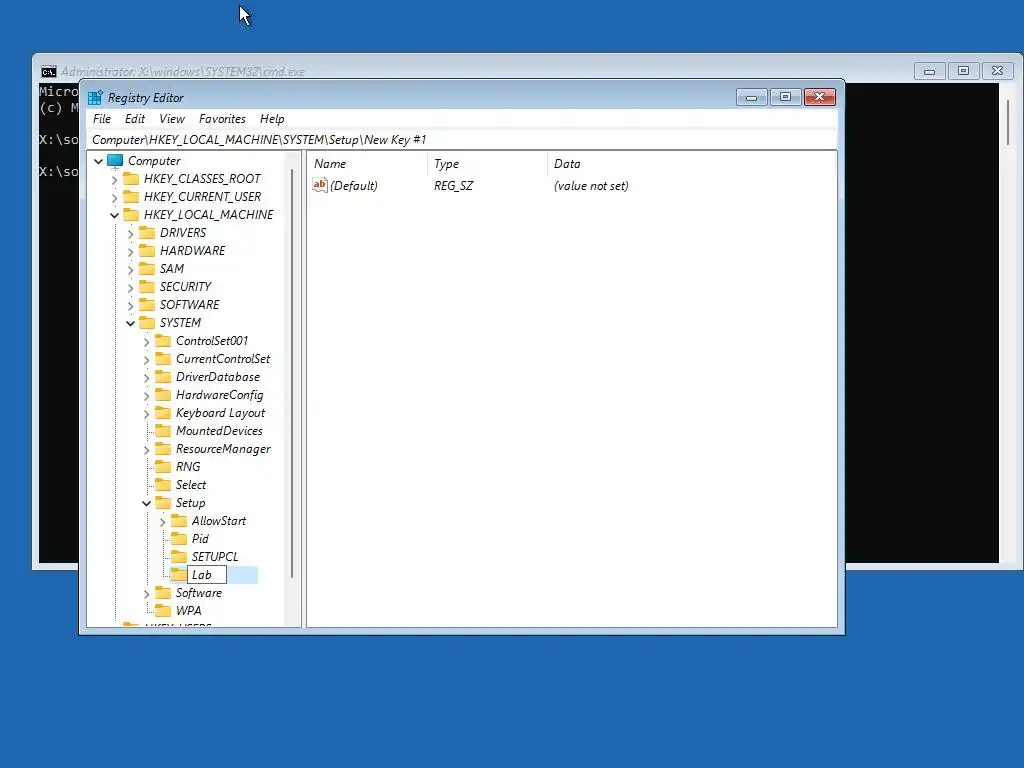Select the Software key under SYSTEM
Screen dimensions: 1024x768
click(x=199, y=593)
